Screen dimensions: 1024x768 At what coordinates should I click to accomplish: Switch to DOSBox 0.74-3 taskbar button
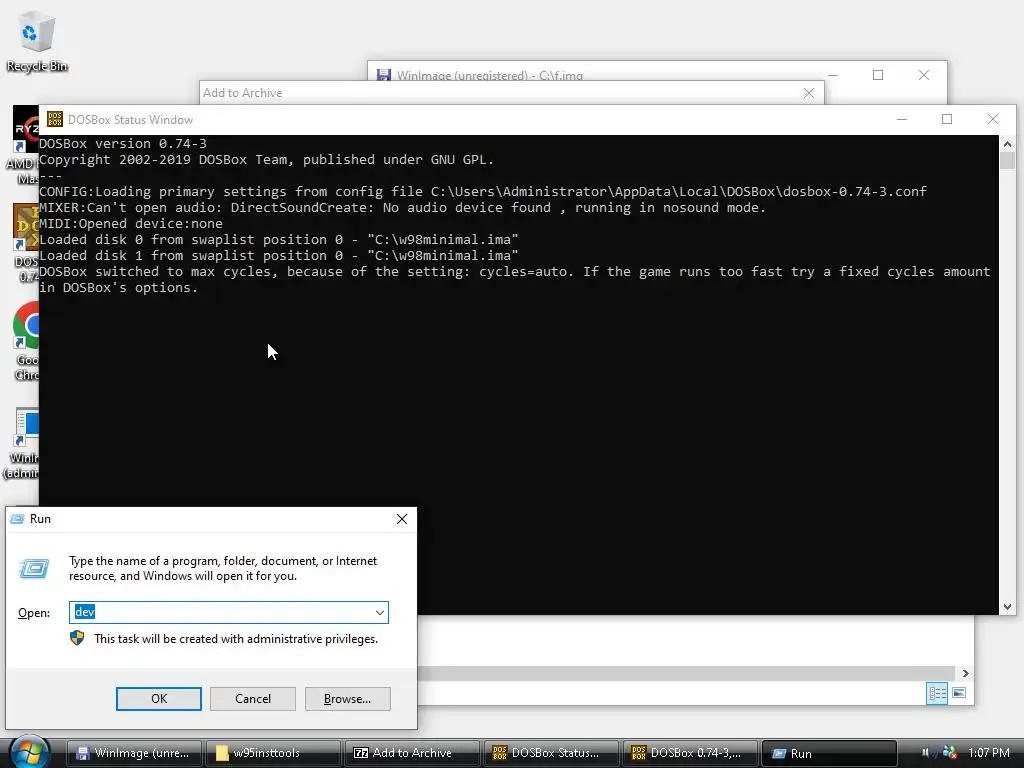(690, 753)
